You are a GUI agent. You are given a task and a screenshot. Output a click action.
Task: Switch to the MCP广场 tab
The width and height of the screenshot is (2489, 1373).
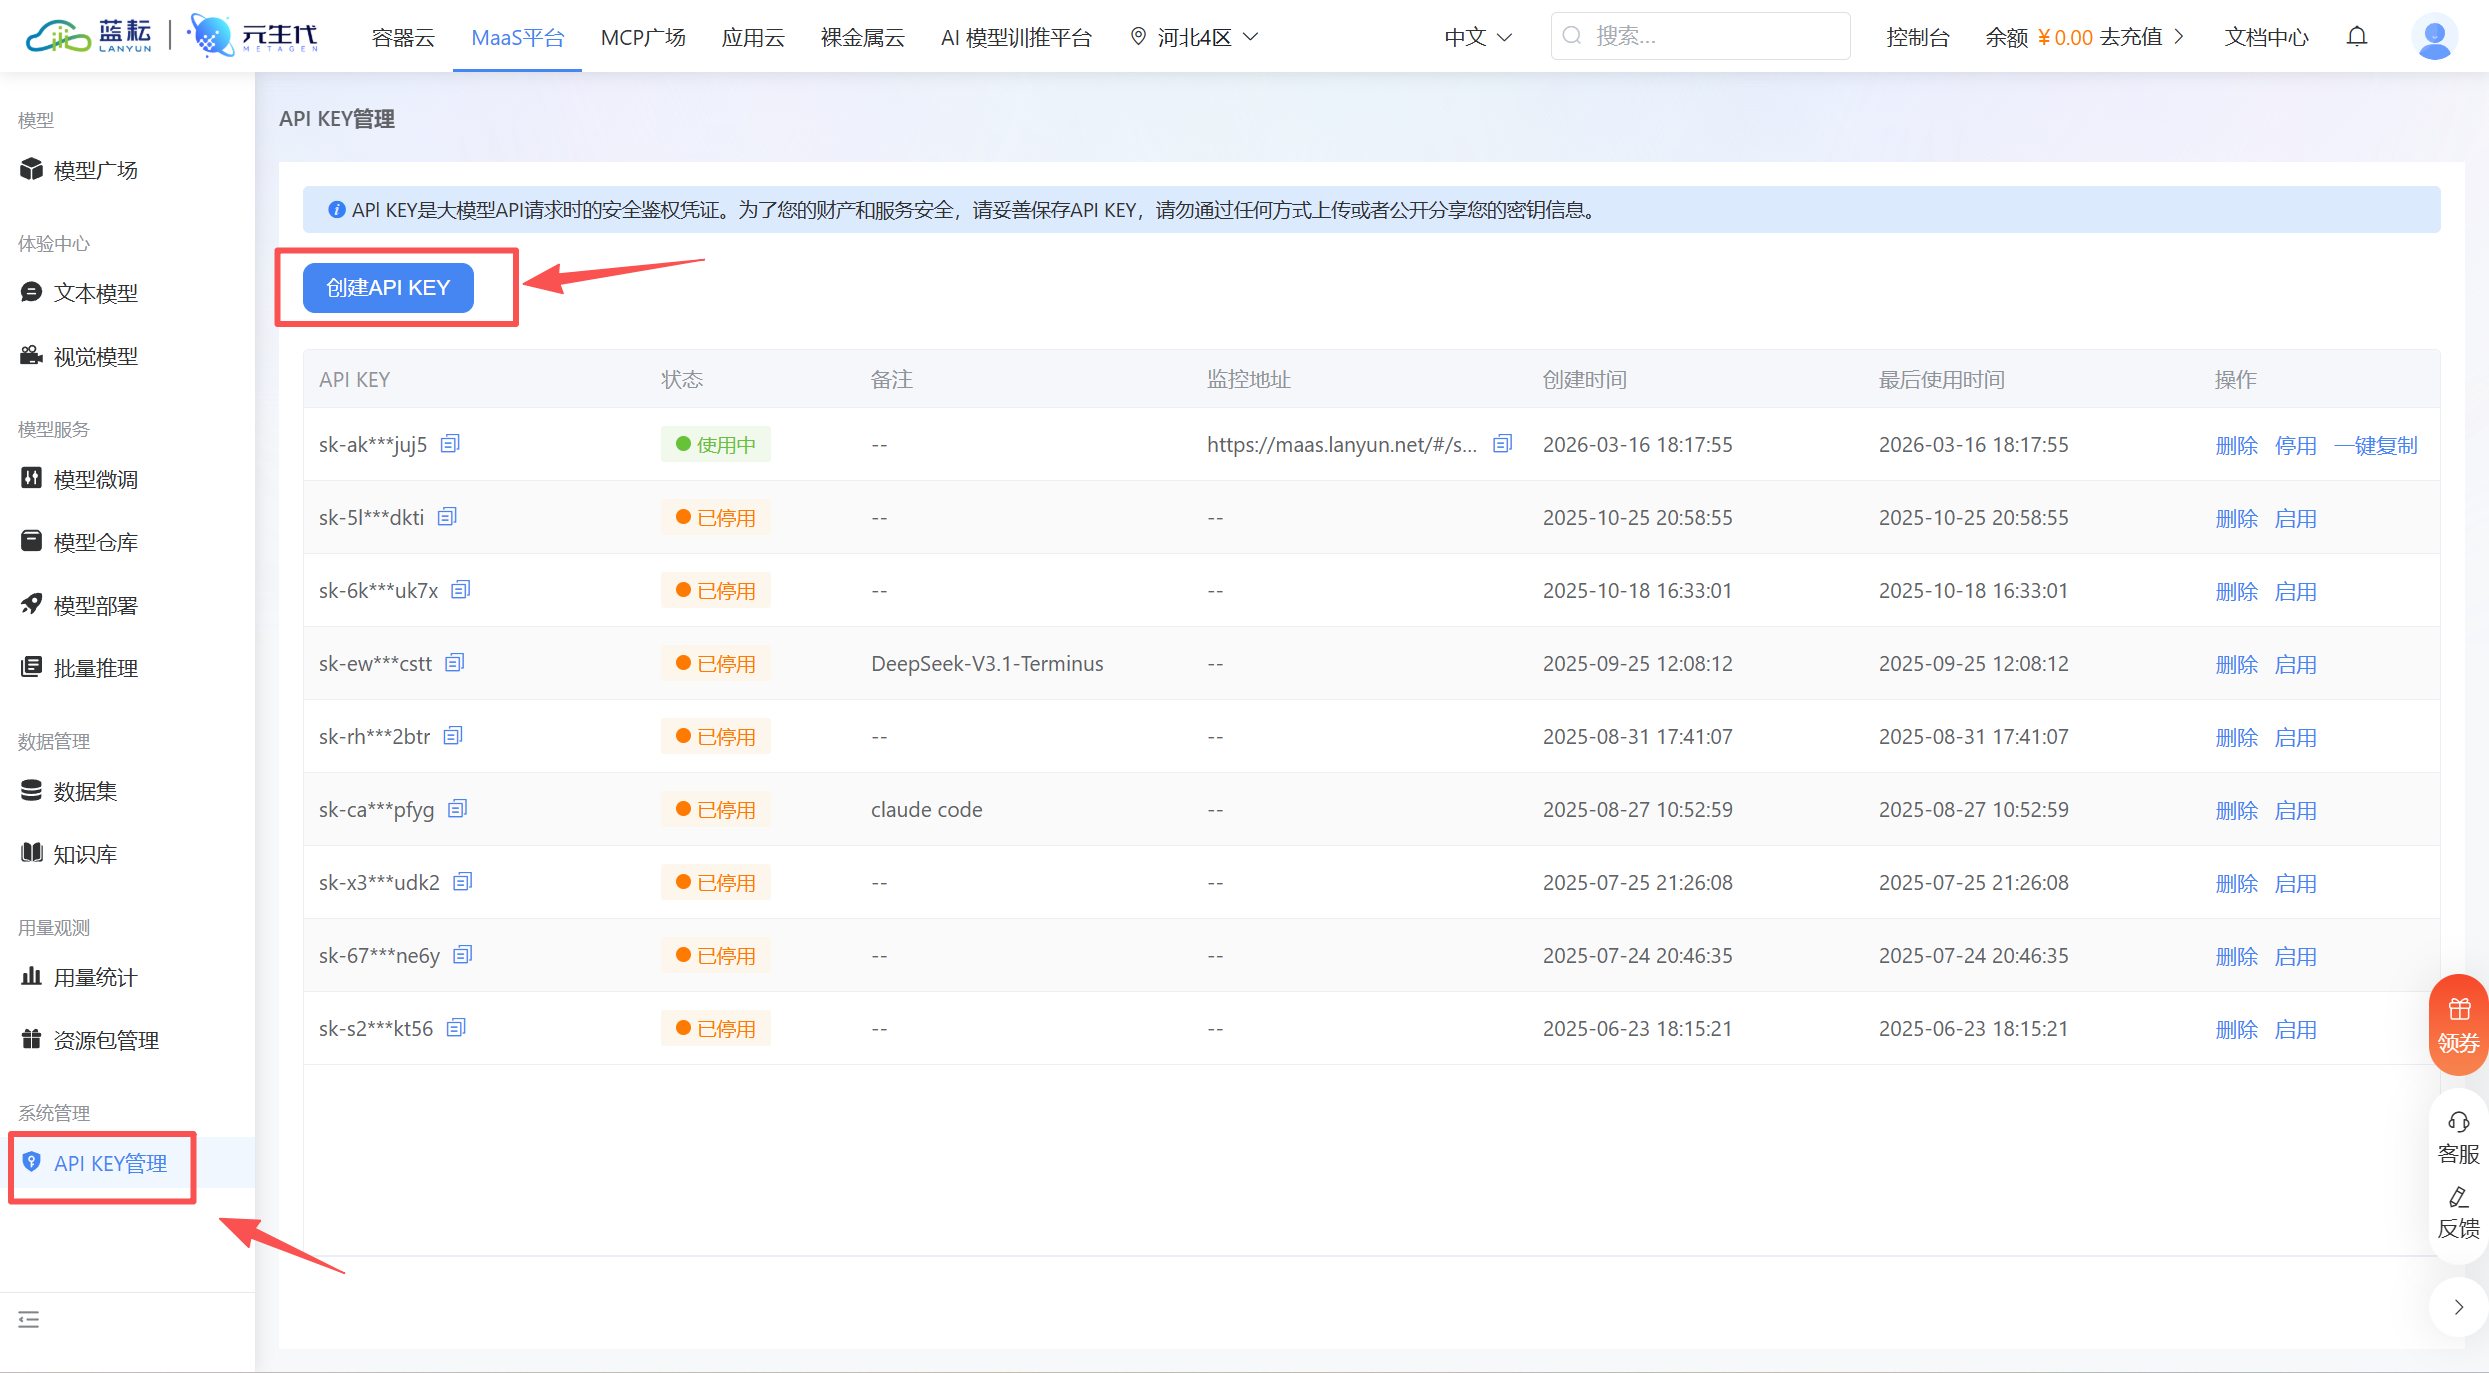coord(642,36)
